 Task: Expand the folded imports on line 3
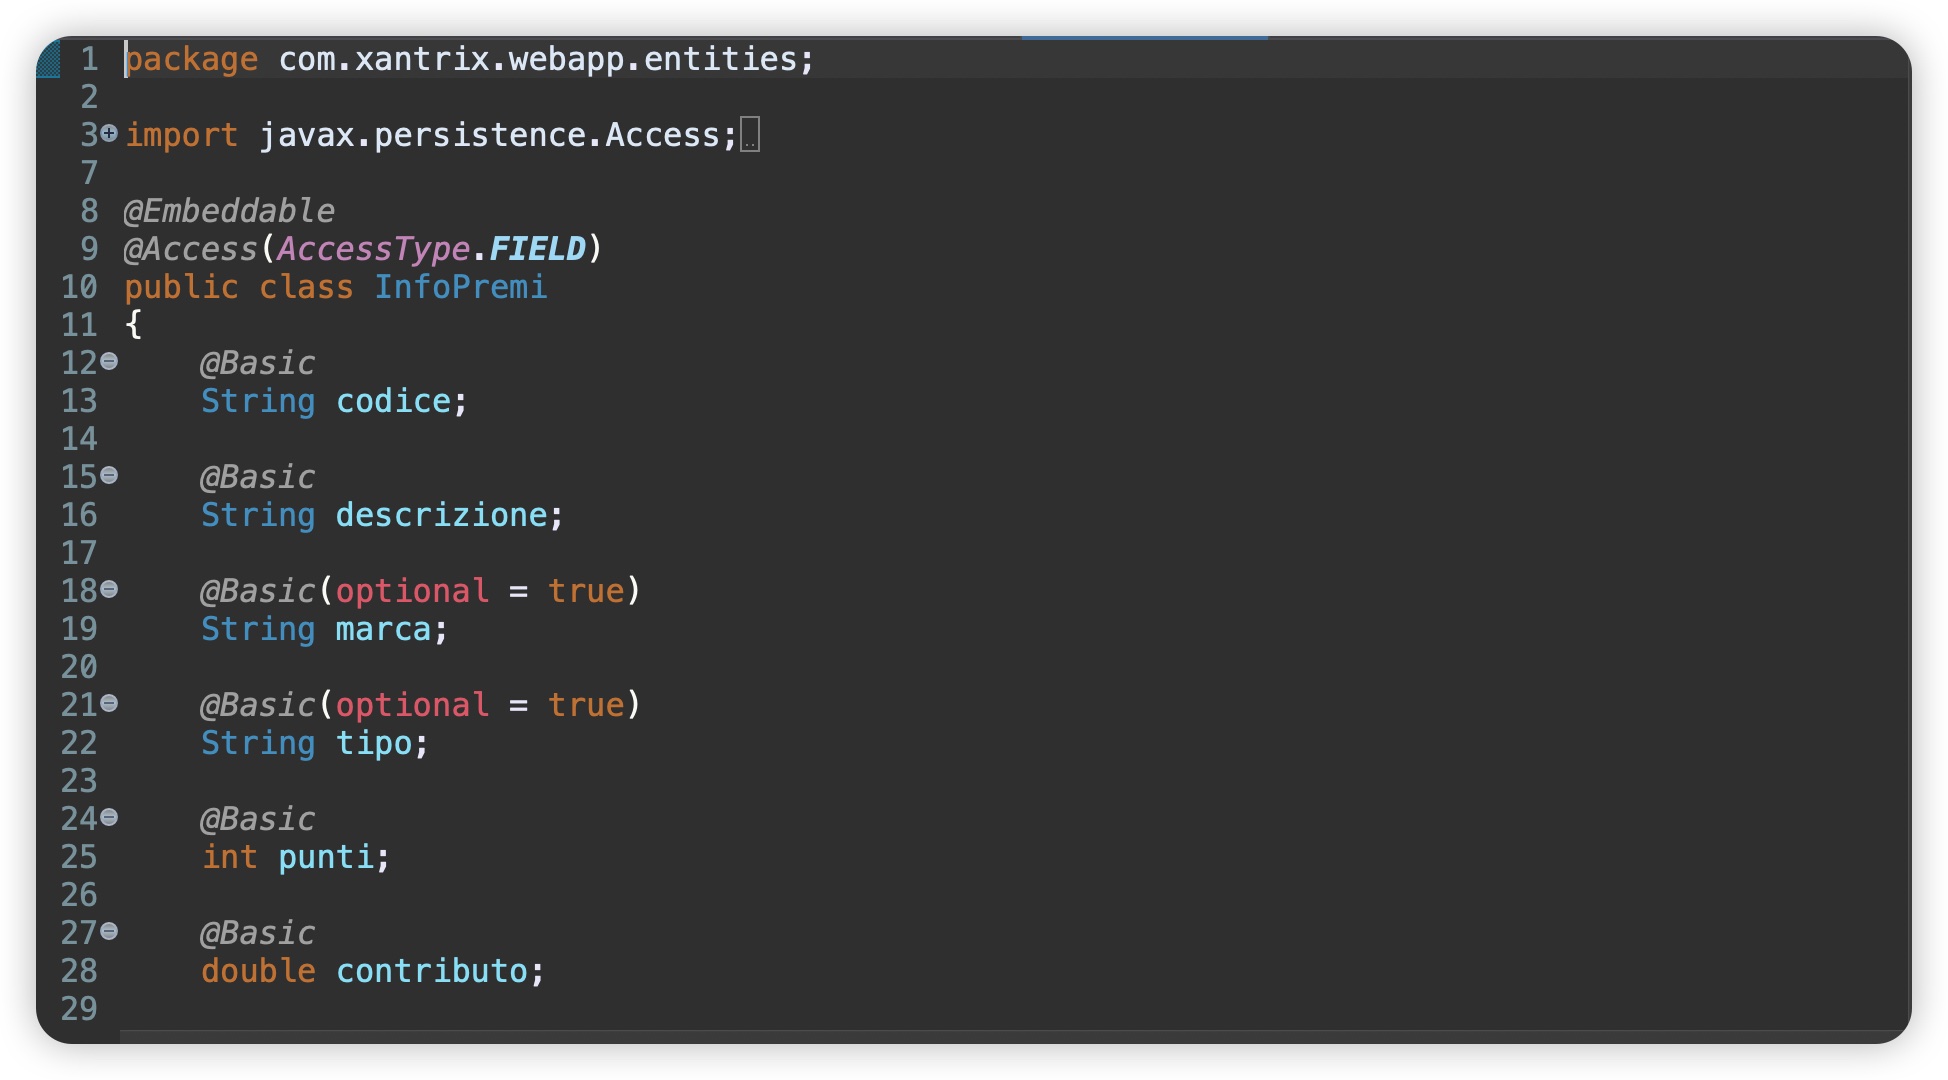point(109,133)
